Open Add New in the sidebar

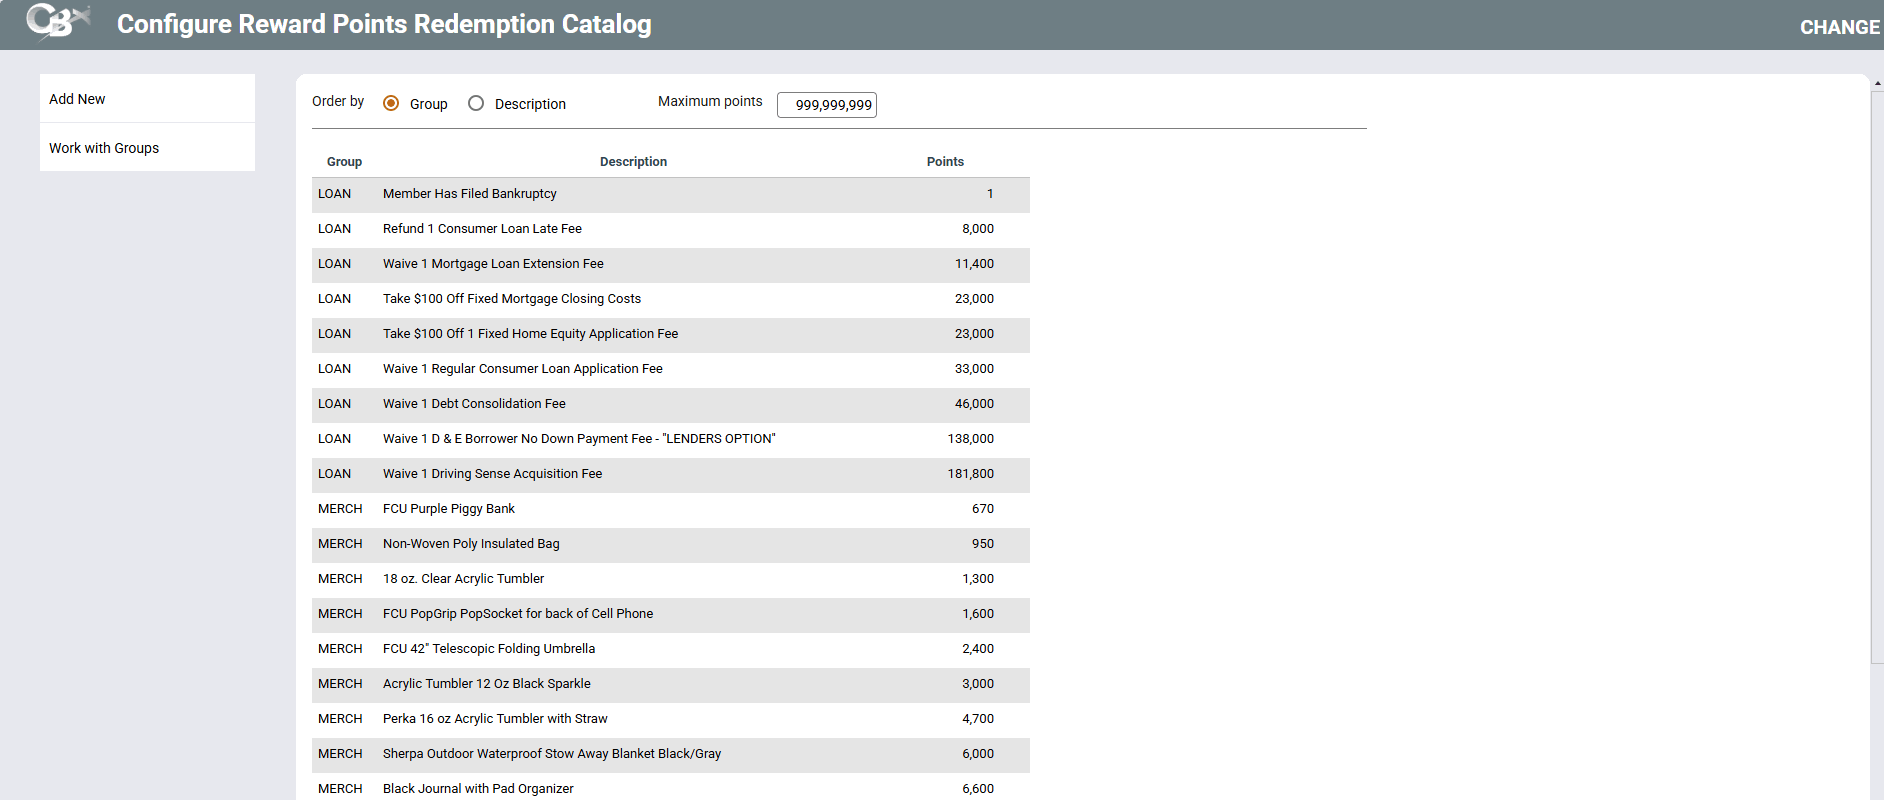[77, 99]
